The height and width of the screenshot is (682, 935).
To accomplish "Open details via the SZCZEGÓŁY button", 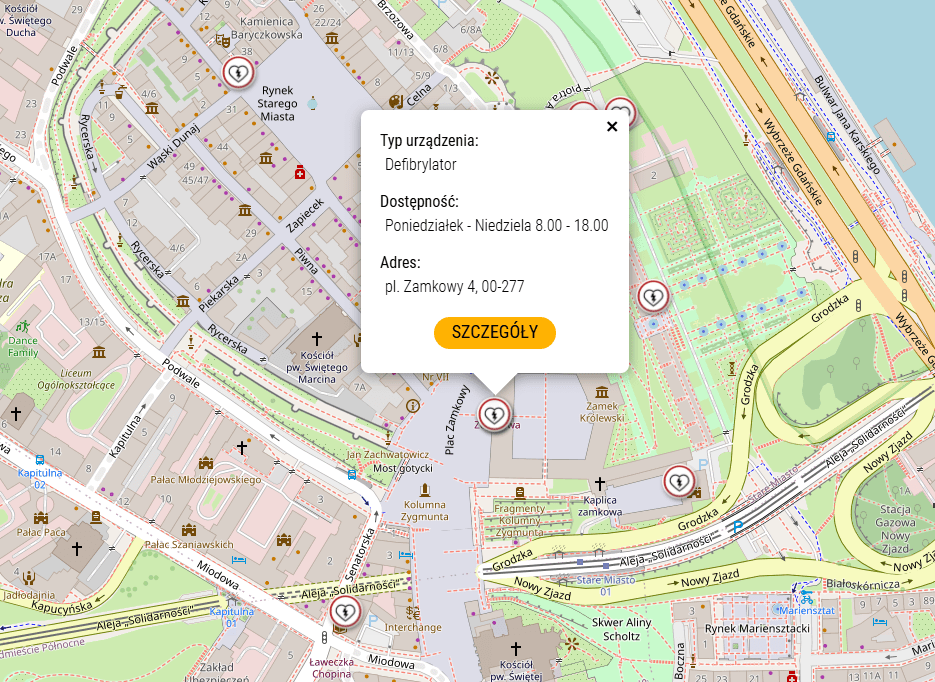I will point(494,333).
